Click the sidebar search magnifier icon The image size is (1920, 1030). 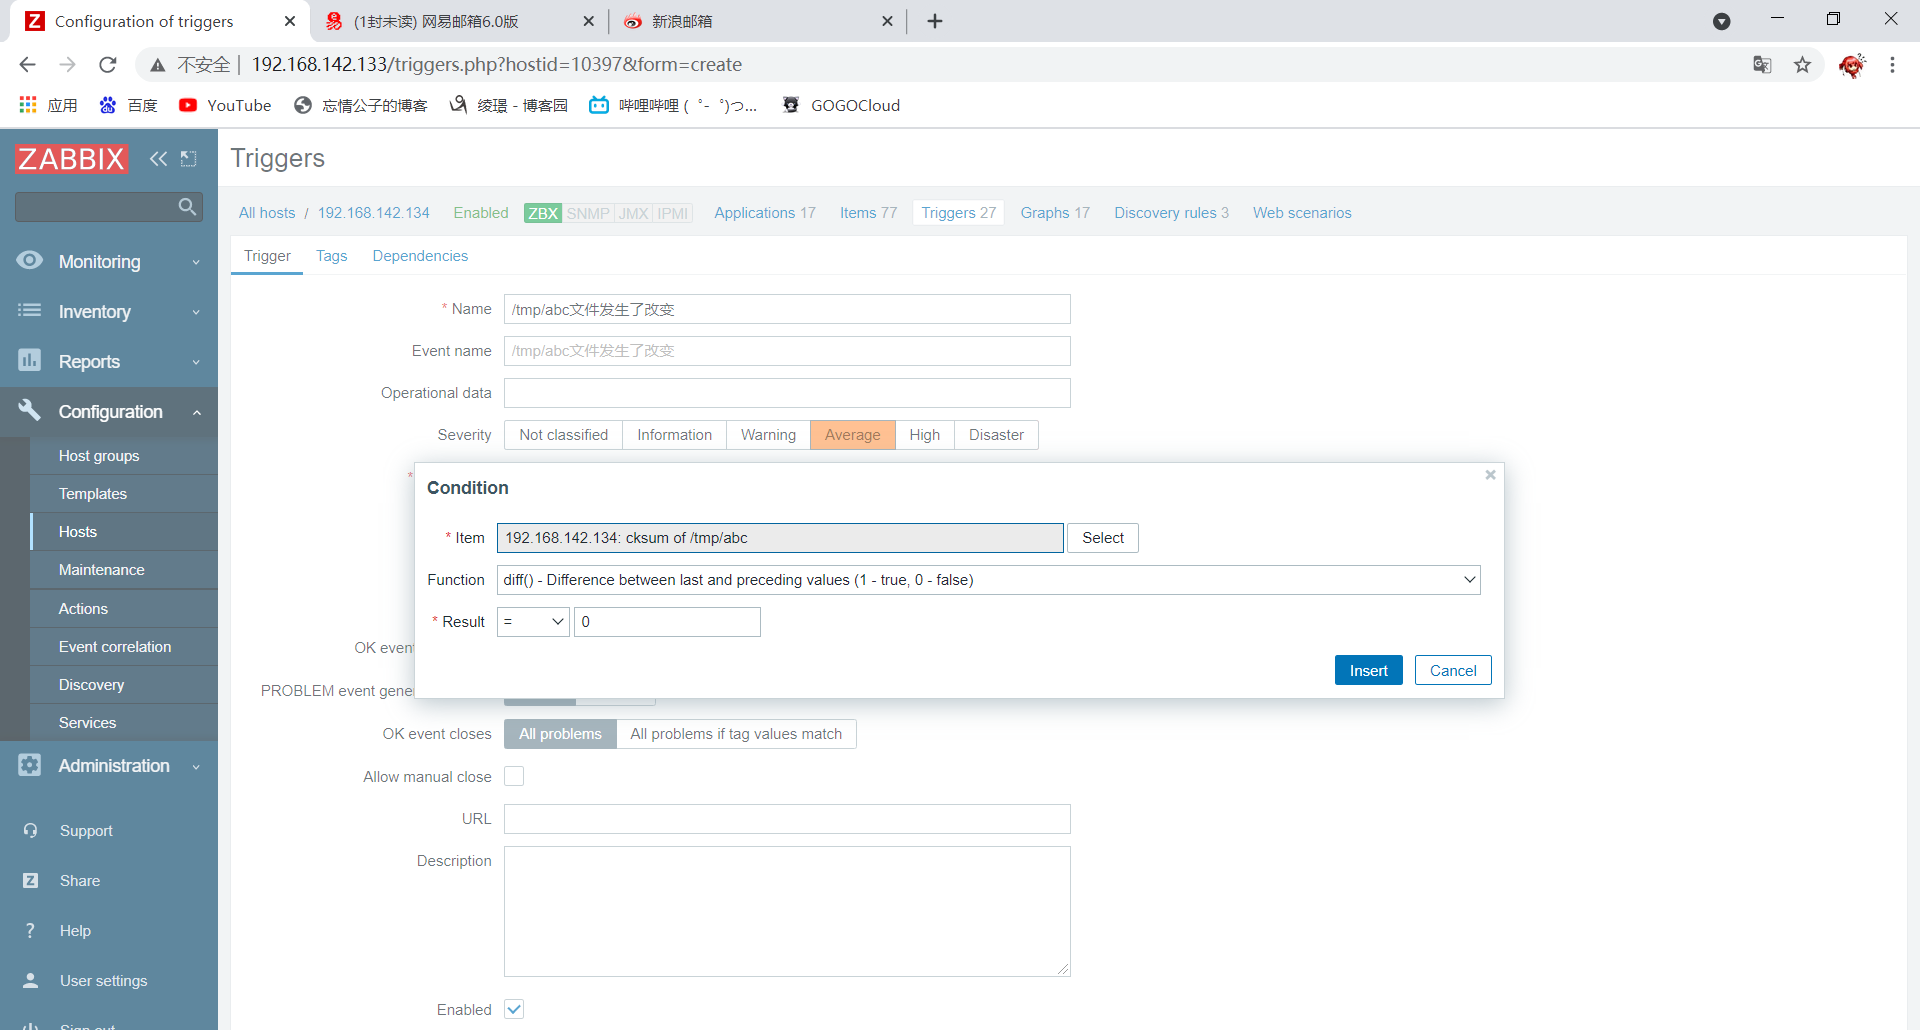[x=187, y=206]
